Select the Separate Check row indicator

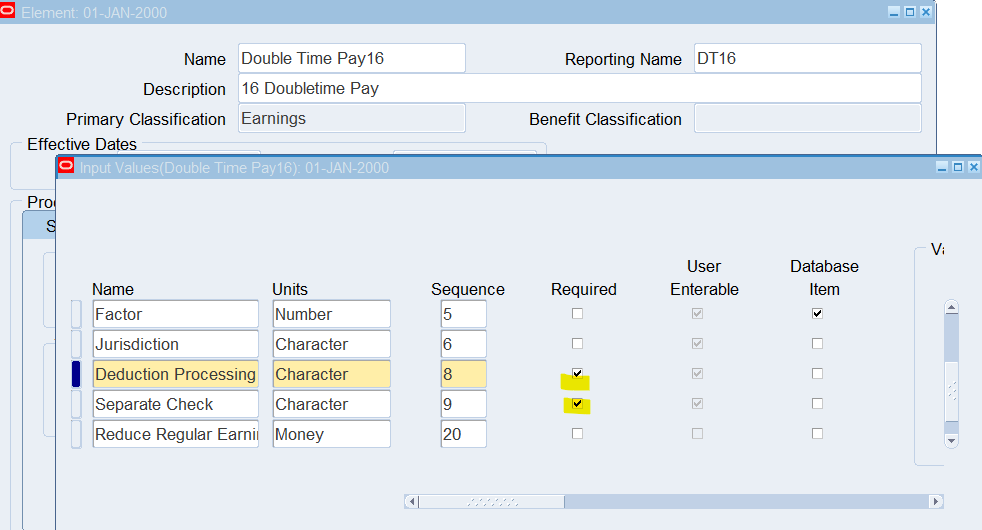tap(76, 404)
